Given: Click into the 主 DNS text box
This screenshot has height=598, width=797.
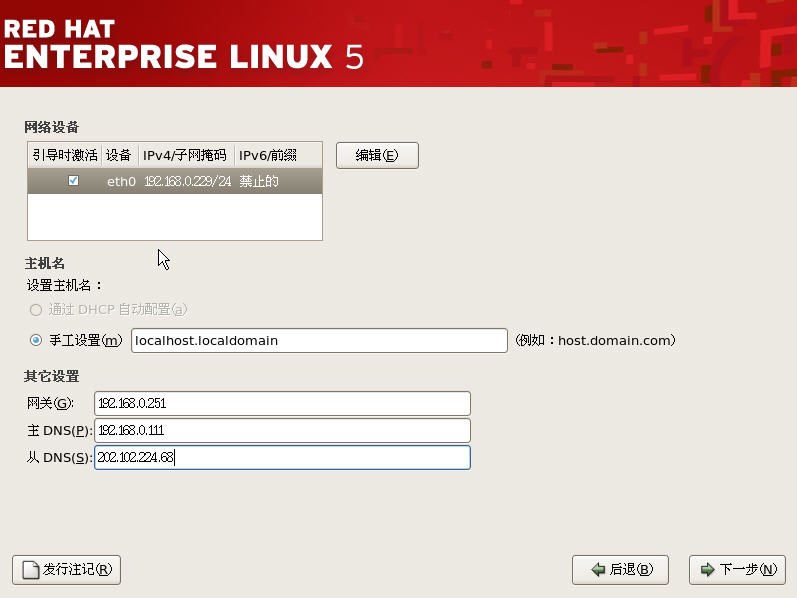Looking at the screenshot, I should pyautogui.click(x=282, y=430).
